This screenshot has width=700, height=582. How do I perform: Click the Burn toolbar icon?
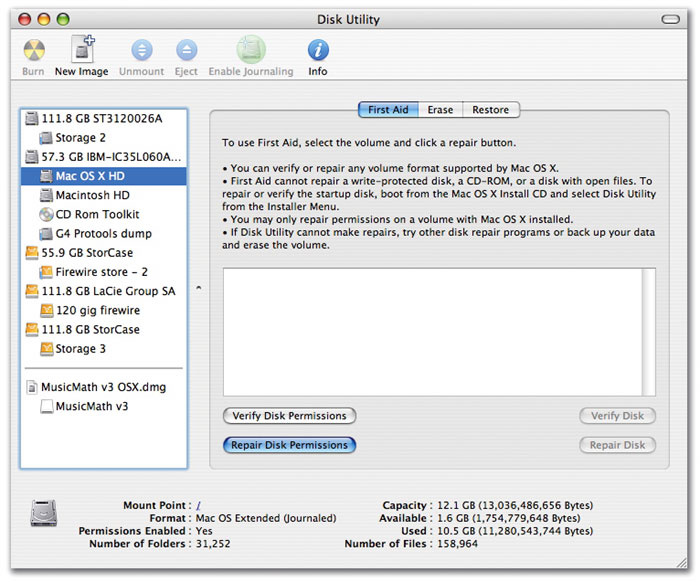pyautogui.click(x=34, y=50)
